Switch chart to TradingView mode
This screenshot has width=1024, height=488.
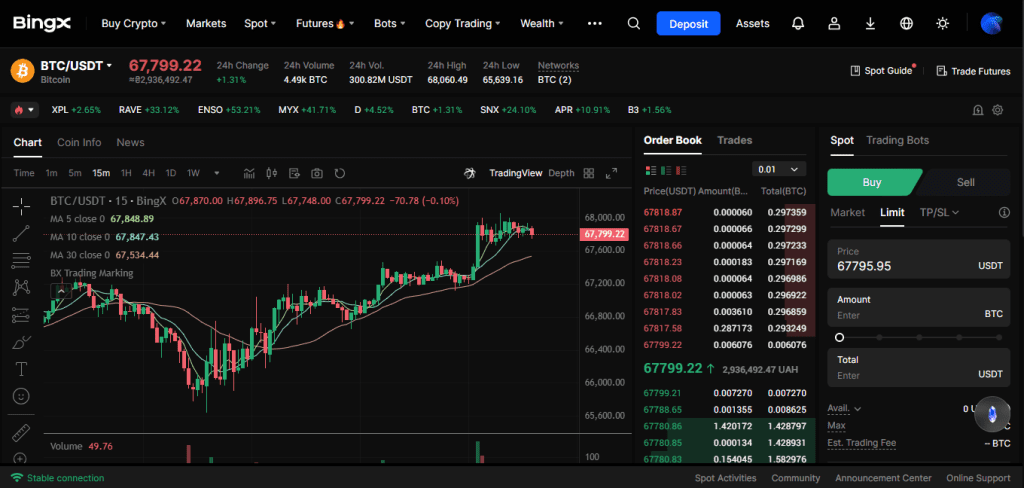(516, 173)
